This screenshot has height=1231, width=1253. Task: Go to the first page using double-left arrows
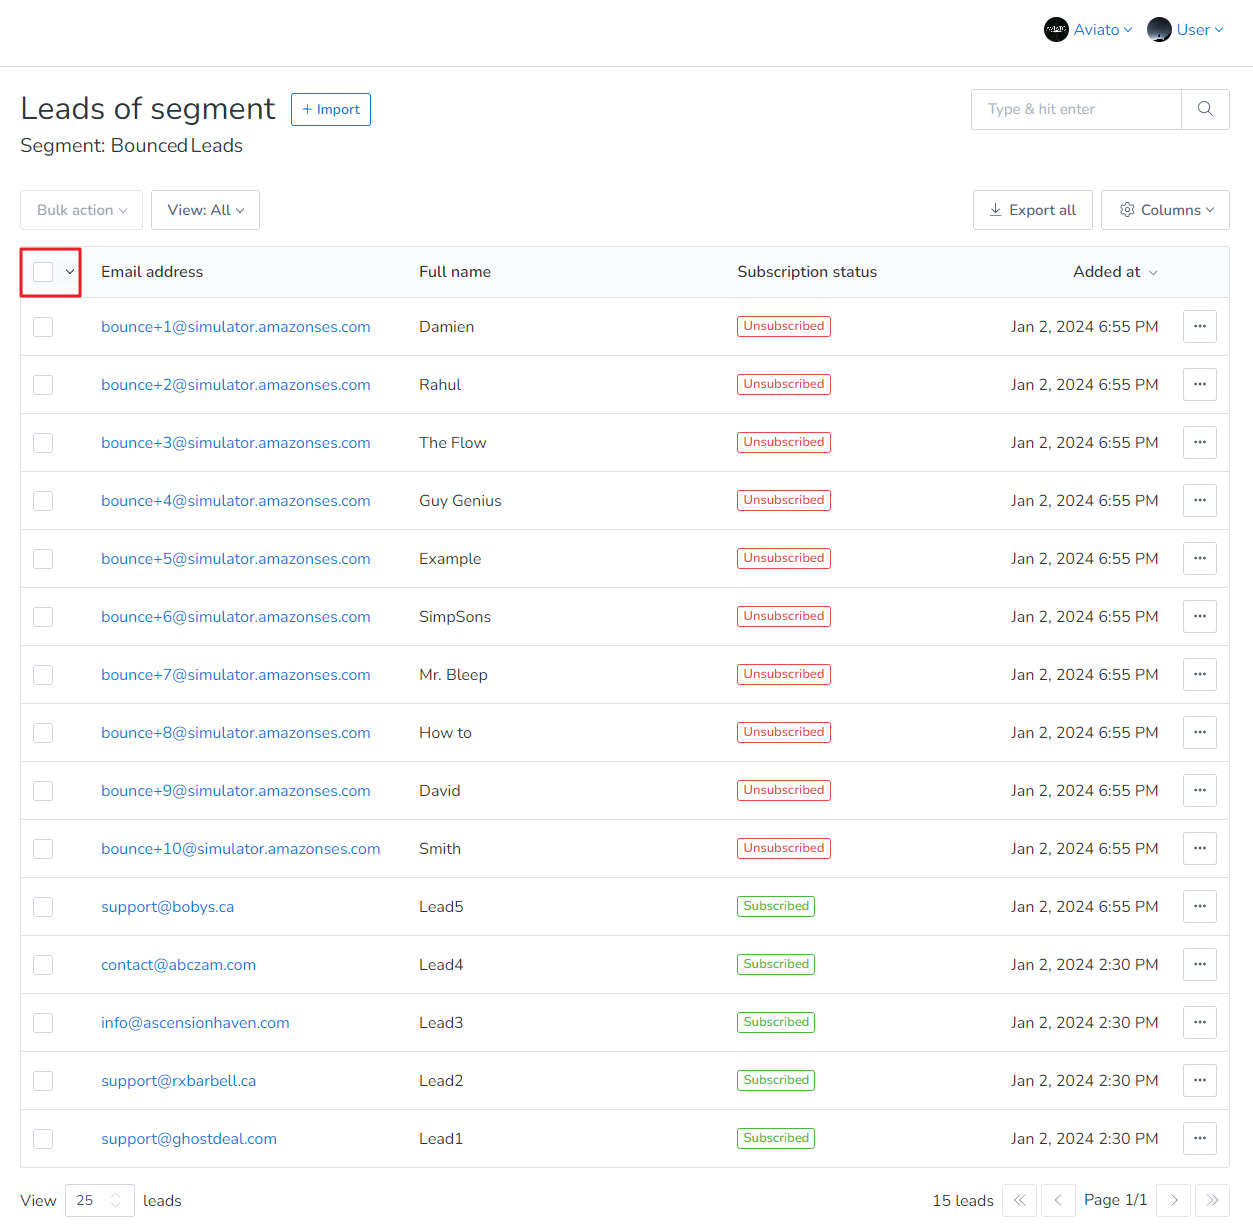tap(1019, 1200)
